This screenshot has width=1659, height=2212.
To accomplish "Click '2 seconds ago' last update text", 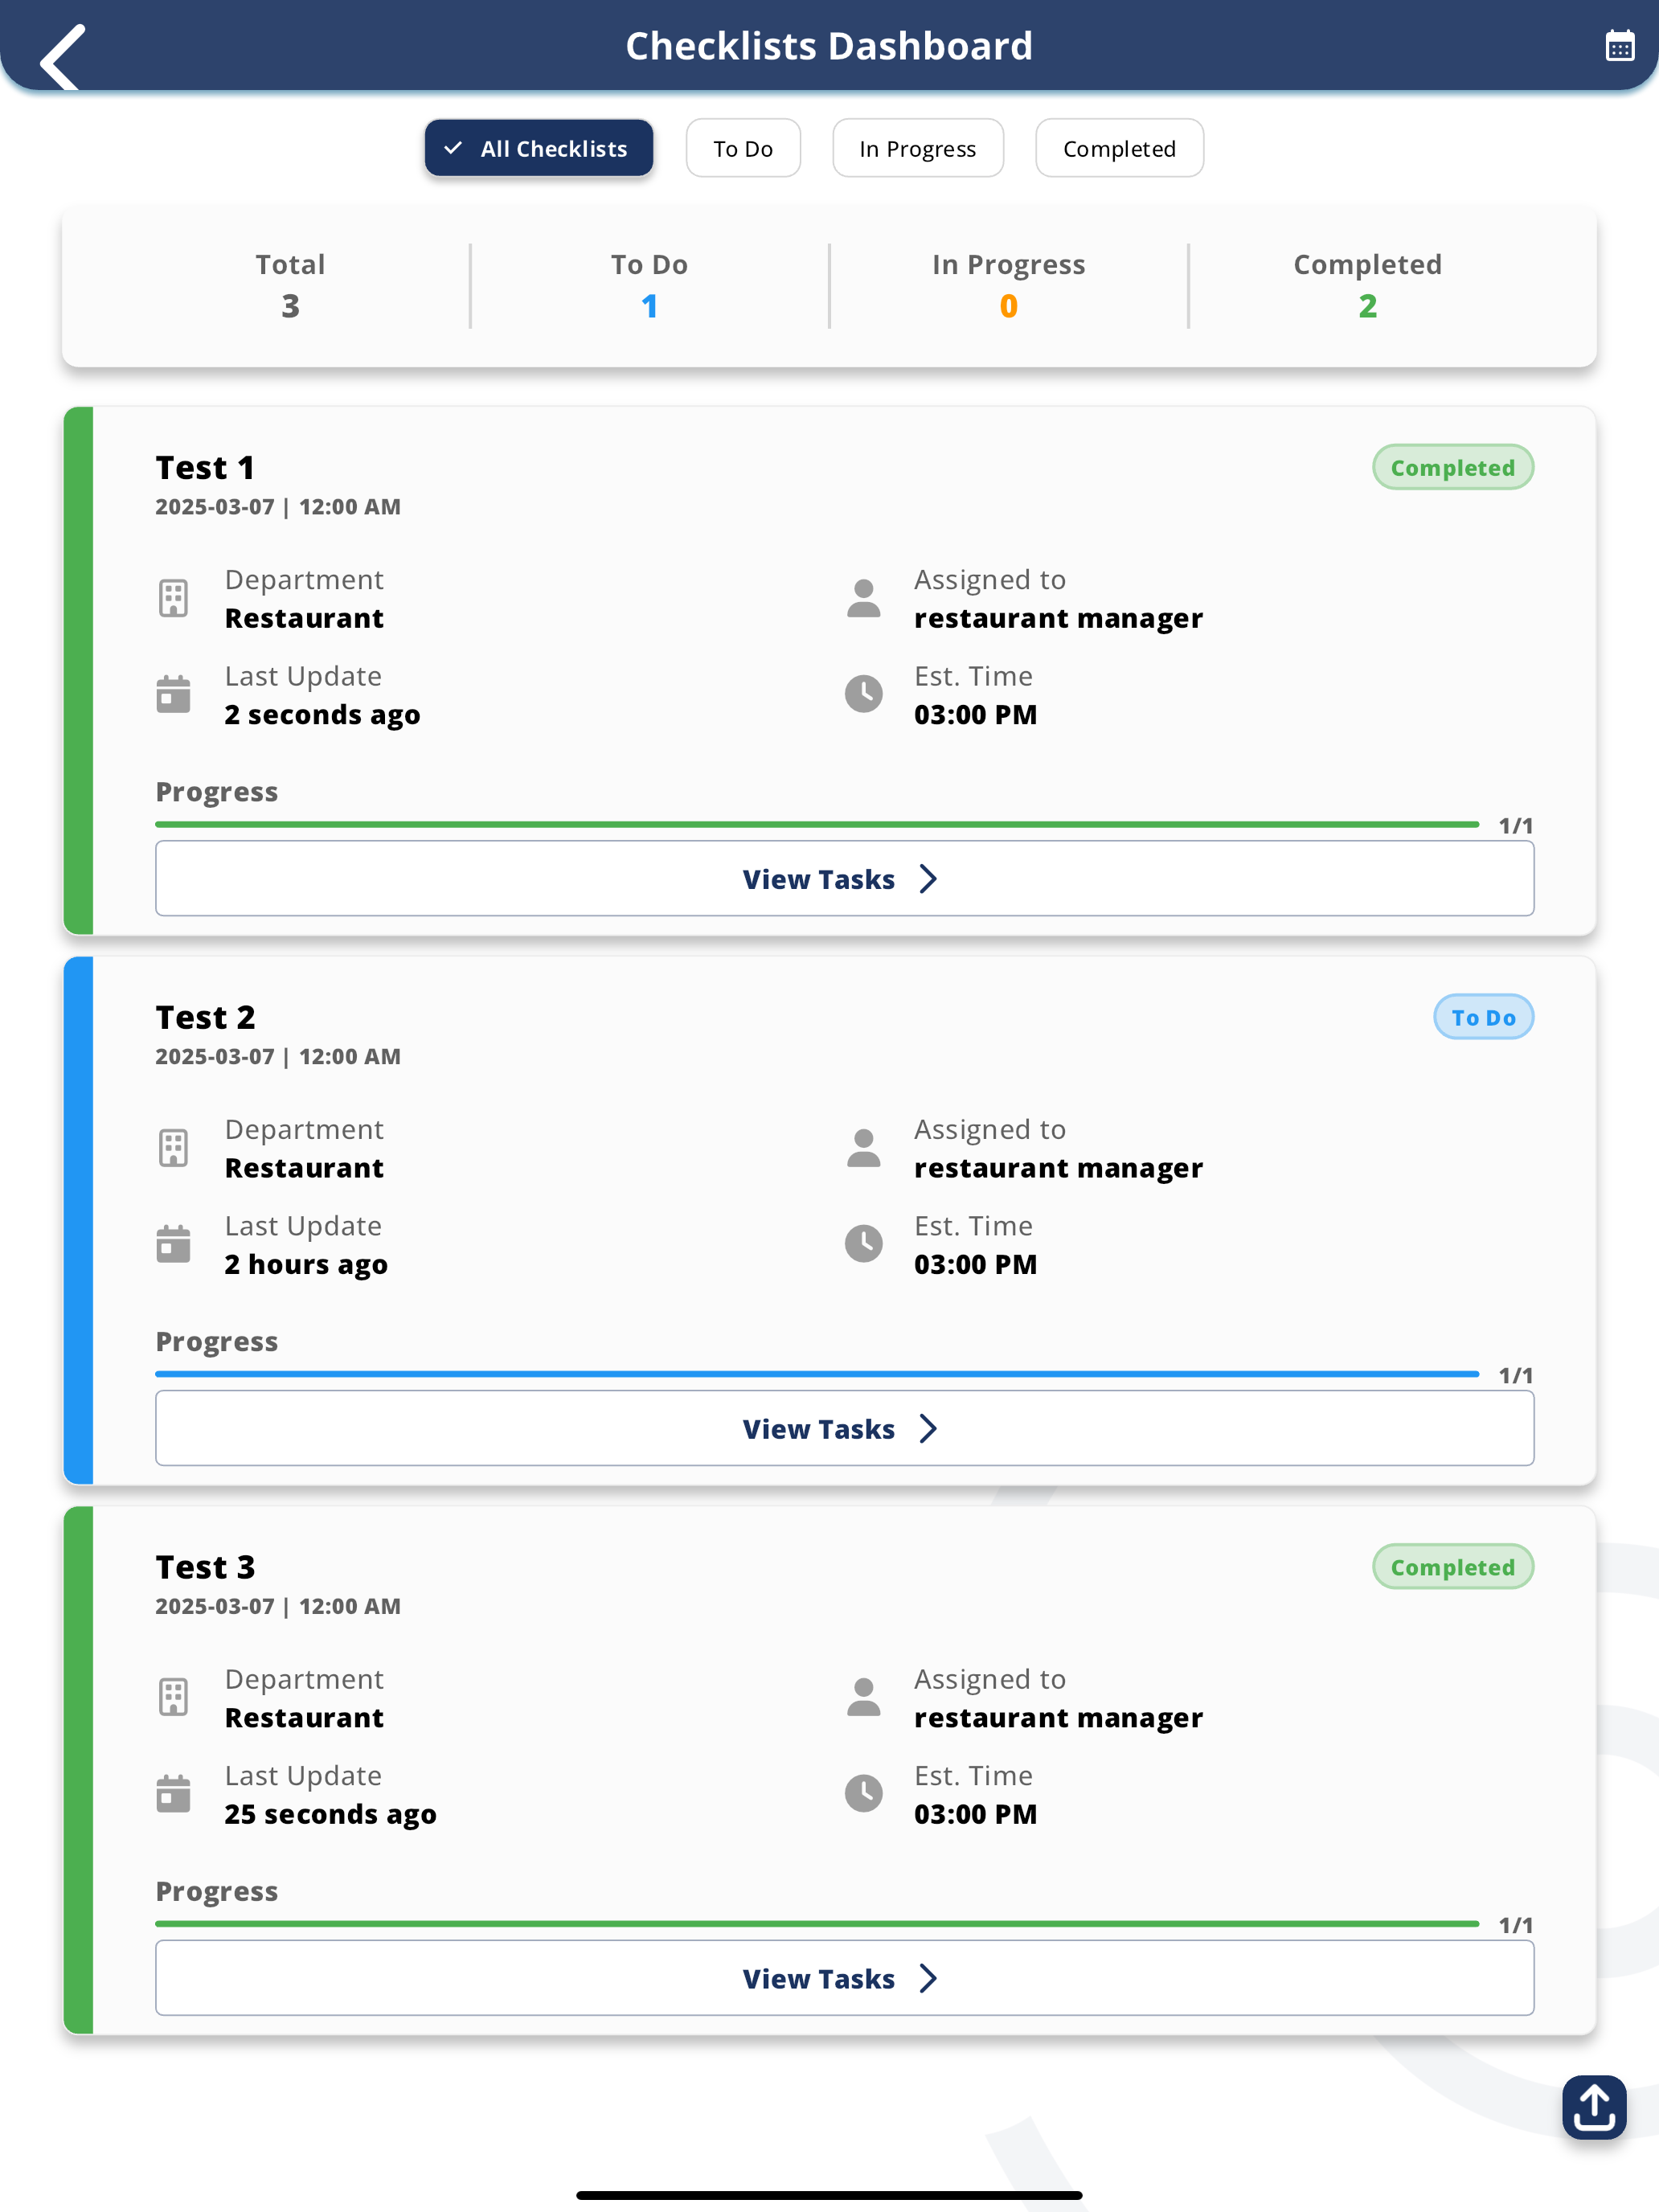I will click(x=322, y=716).
